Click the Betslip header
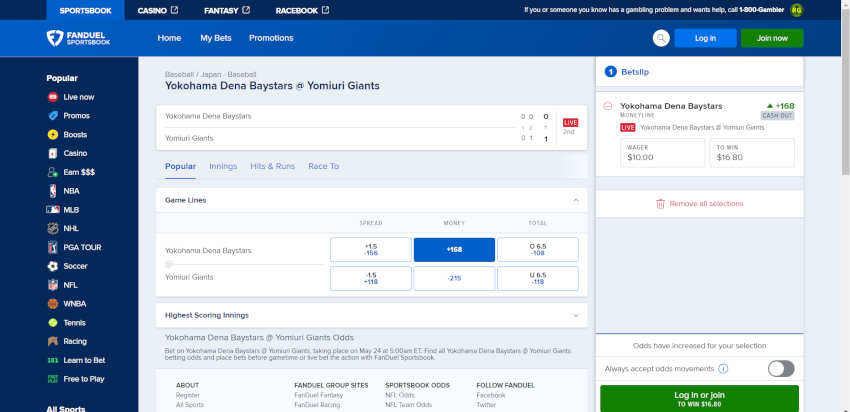 click(x=699, y=72)
